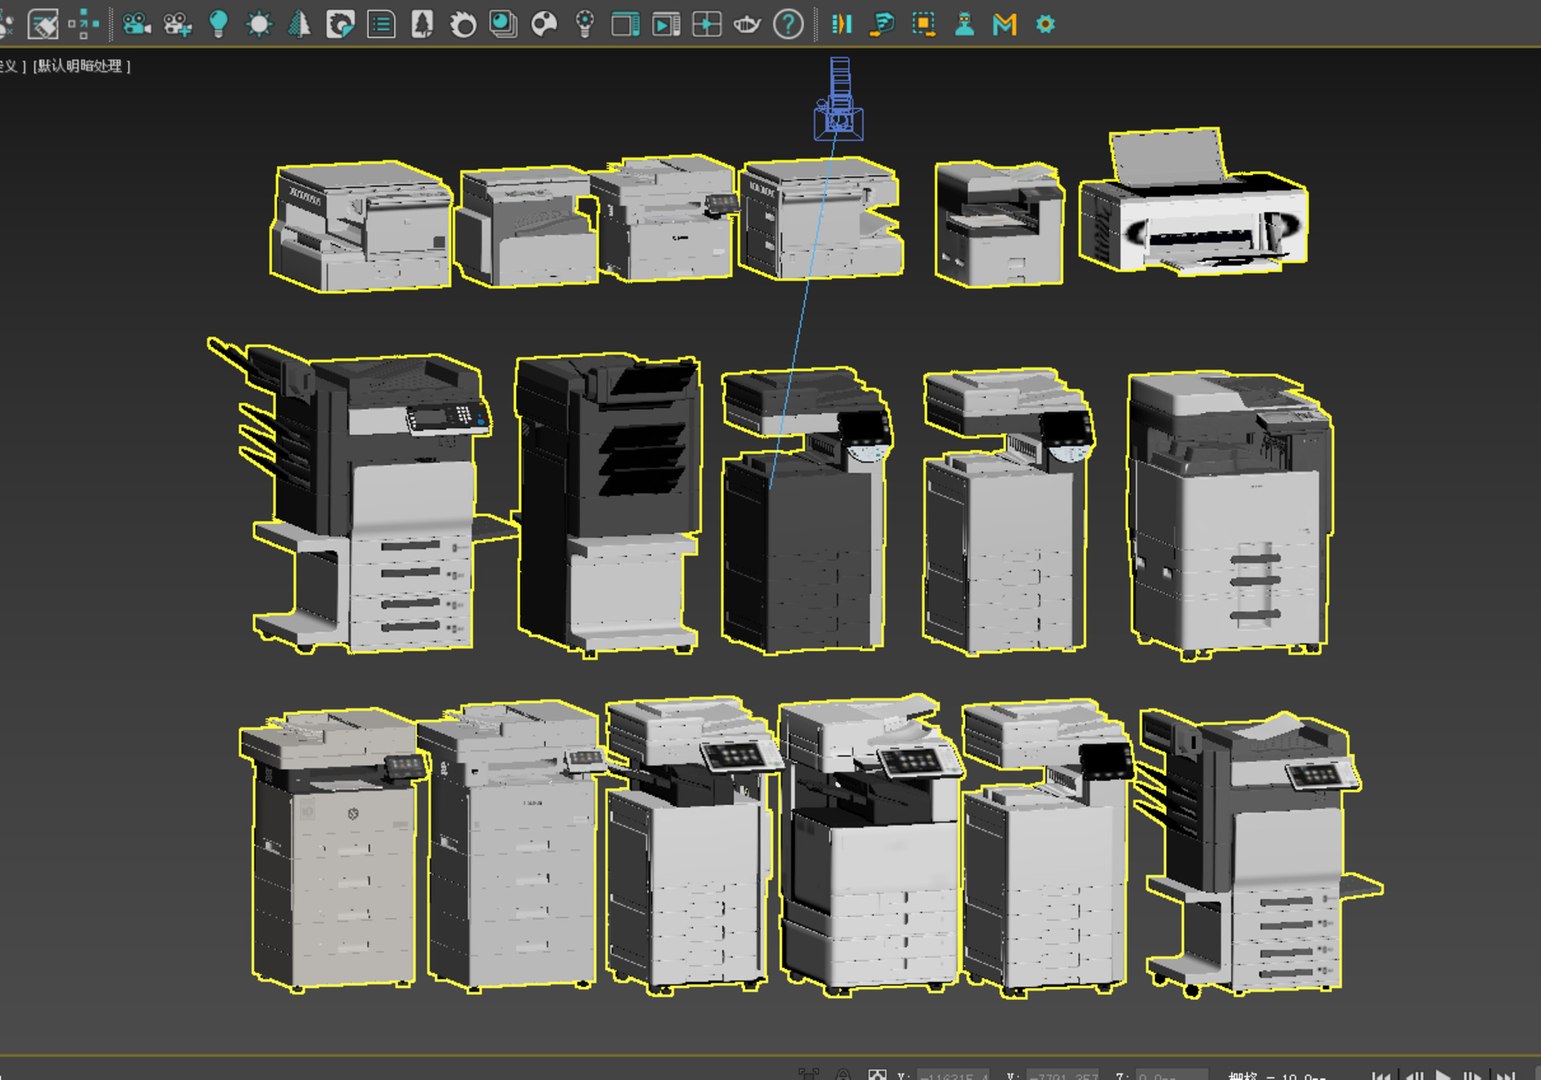The image size is (1541, 1080).
Task: Click the circular ring flame icon
Action: point(463,24)
